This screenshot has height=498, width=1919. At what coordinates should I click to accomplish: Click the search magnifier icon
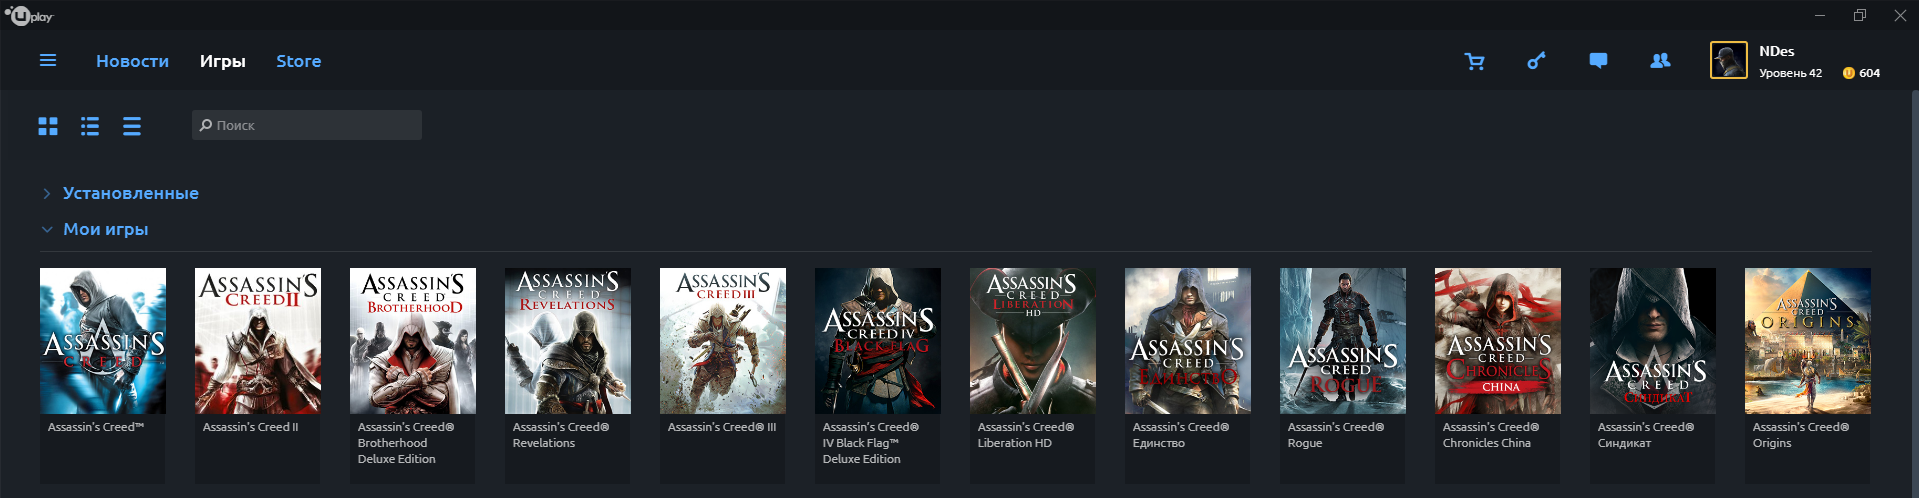point(205,125)
